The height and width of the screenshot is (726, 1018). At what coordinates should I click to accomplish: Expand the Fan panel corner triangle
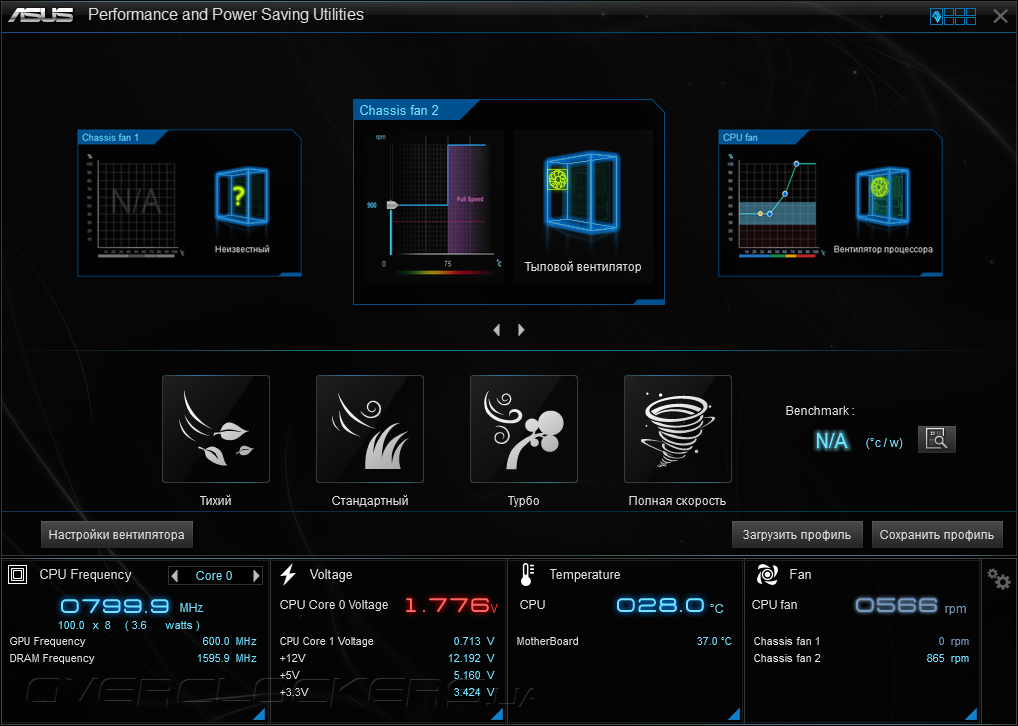point(971,714)
